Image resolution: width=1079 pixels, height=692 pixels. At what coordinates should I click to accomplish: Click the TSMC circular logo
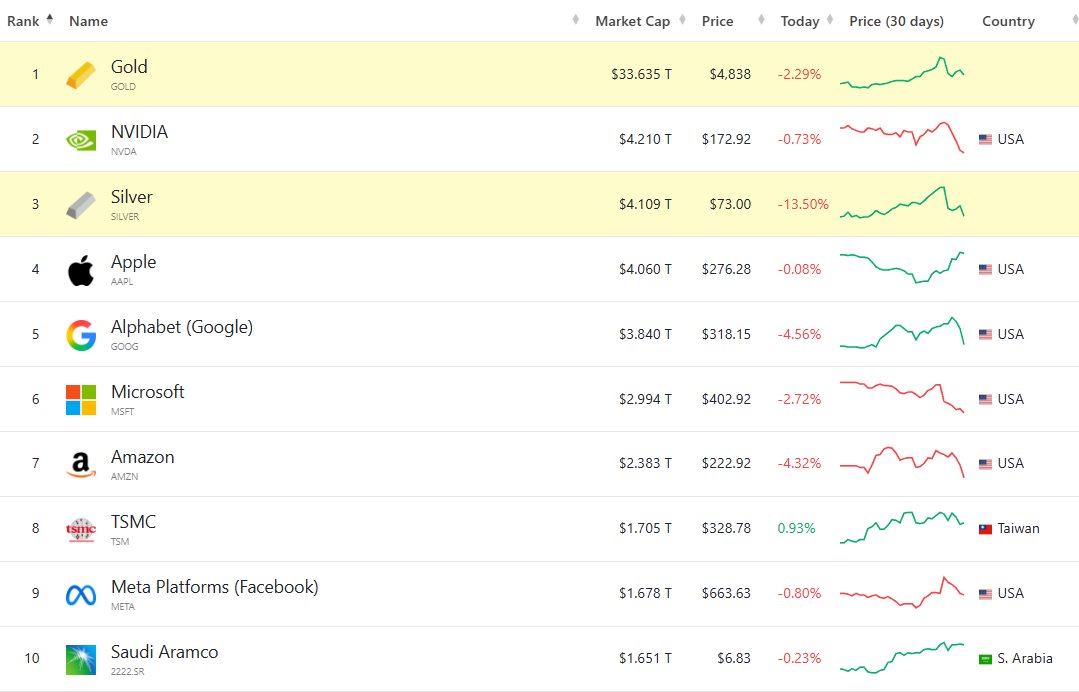[x=80, y=528]
